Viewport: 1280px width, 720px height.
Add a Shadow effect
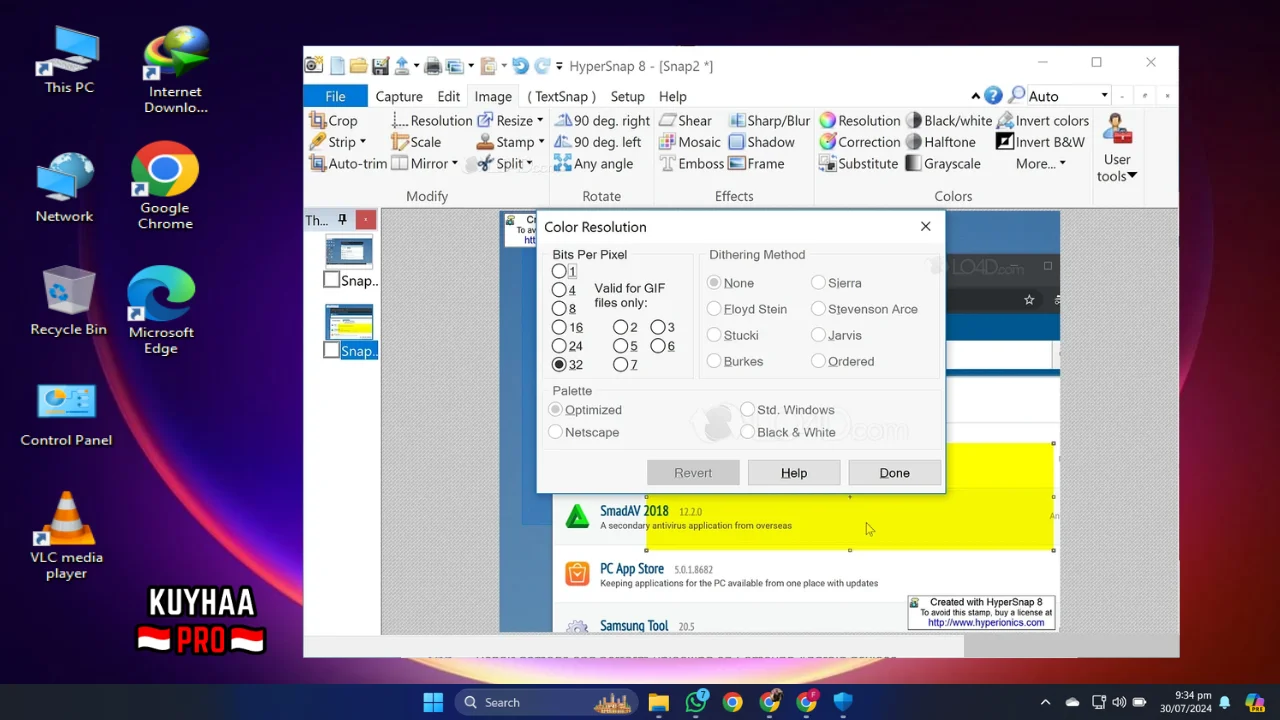coord(761,142)
